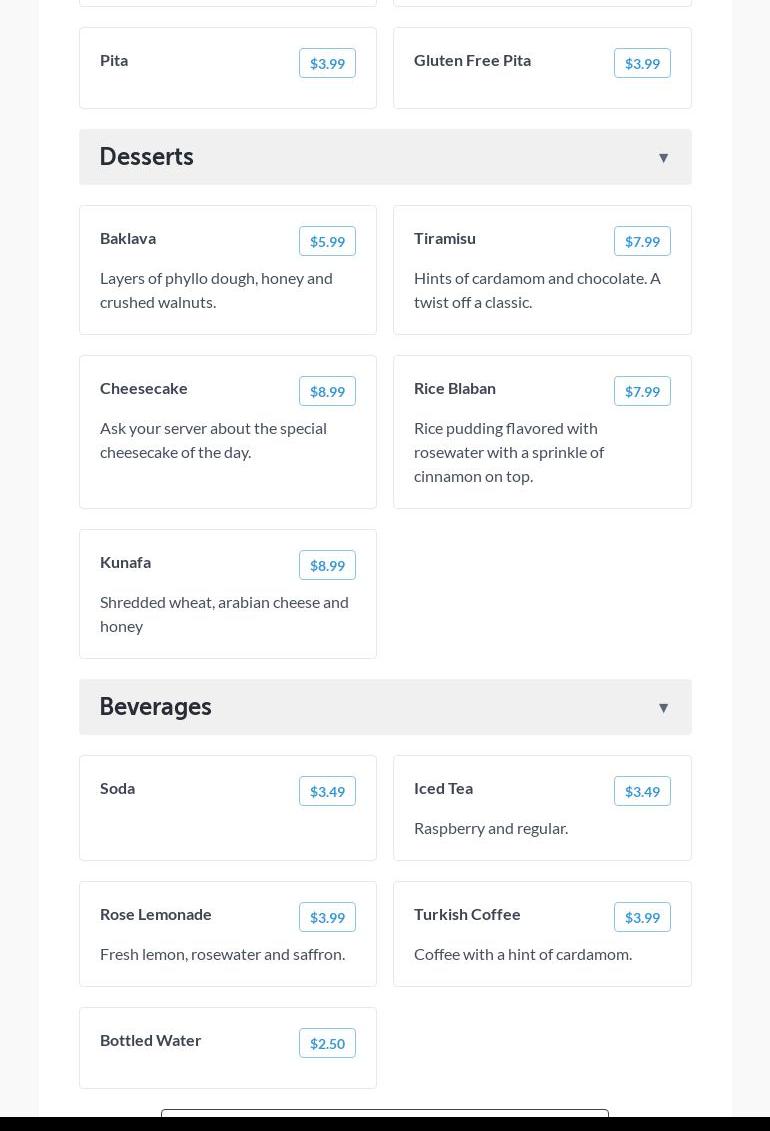Click the Rose Lemonade $3.99 price
Screen dimensions: 770x1131
point(327,917)
